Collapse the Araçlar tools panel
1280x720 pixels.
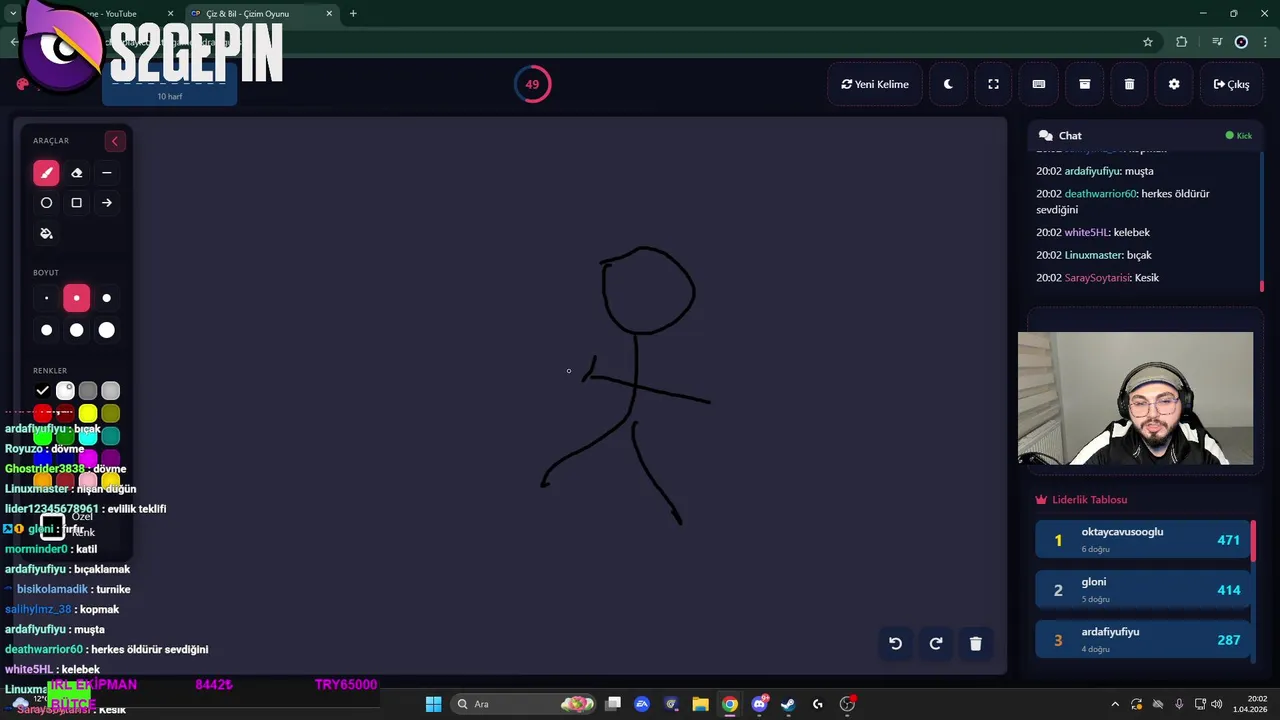[x=114, y=141]
